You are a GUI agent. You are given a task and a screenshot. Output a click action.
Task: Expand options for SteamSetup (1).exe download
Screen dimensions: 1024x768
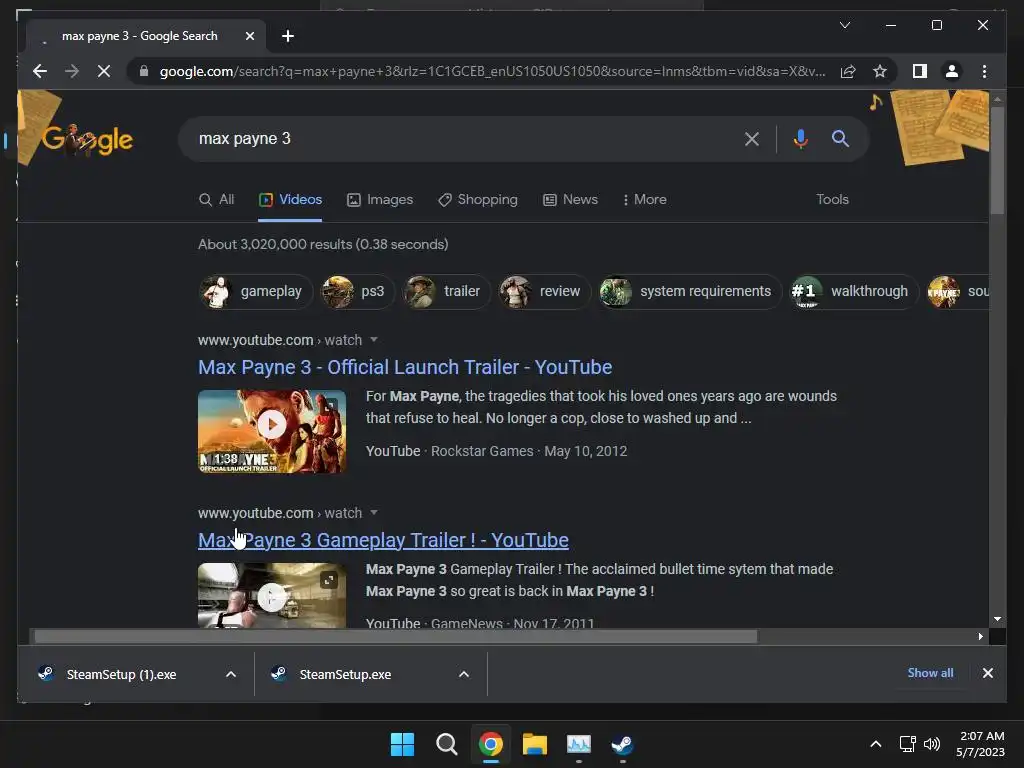point(231,674)
